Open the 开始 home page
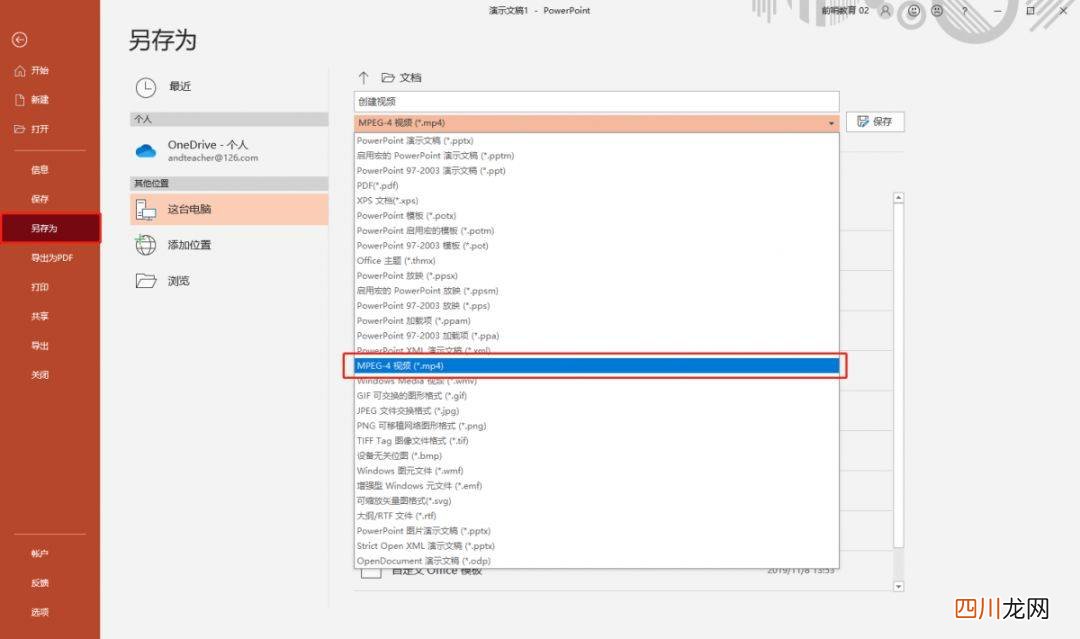 (x=32, y=70)
